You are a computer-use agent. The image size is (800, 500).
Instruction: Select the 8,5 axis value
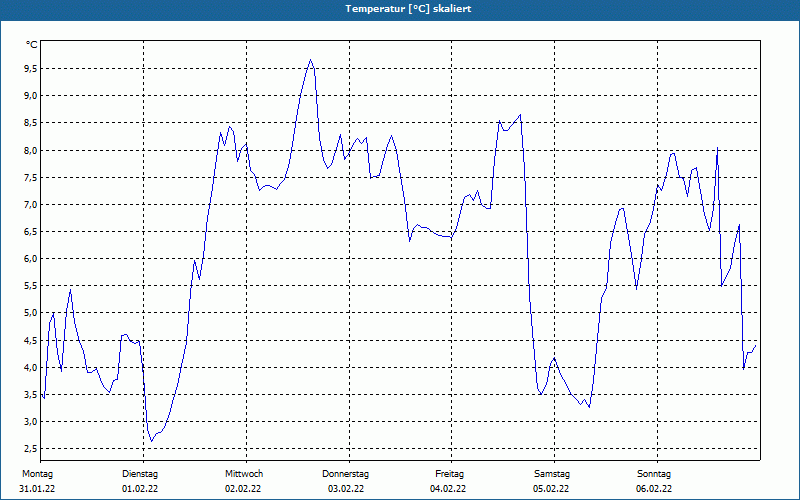coord(31,123)
